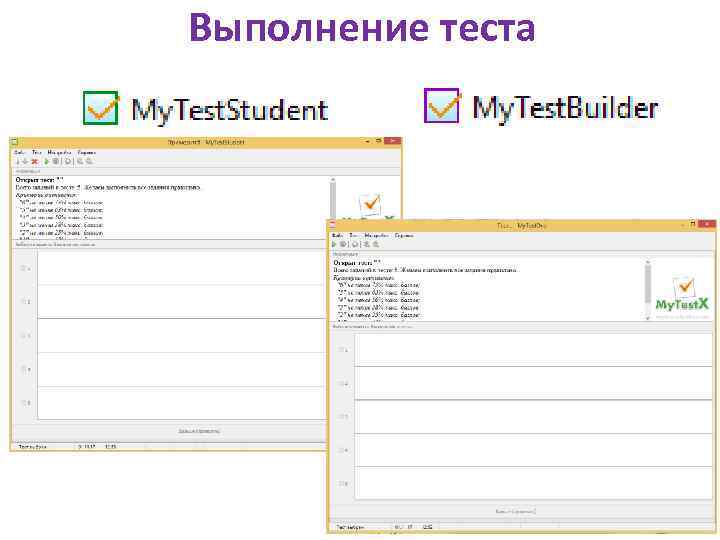Select answer option 1 in front window
This screenshot has width=720, height=540.
click(x=343, y=350)
